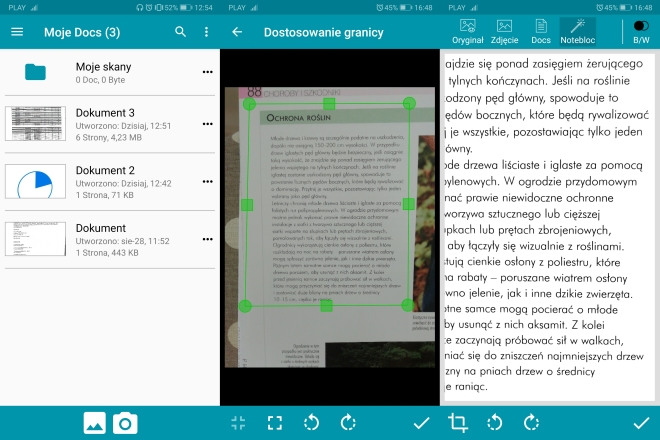Toggle the B/W mode
Image resolution: width=660 pixels, height=440 pixels.
[641, 32]
